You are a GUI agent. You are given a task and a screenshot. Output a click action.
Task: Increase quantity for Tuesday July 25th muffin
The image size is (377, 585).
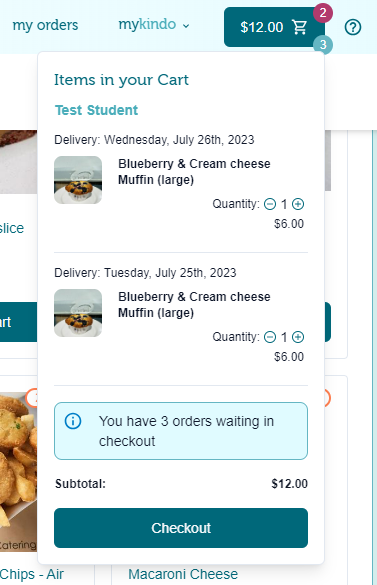298,337
